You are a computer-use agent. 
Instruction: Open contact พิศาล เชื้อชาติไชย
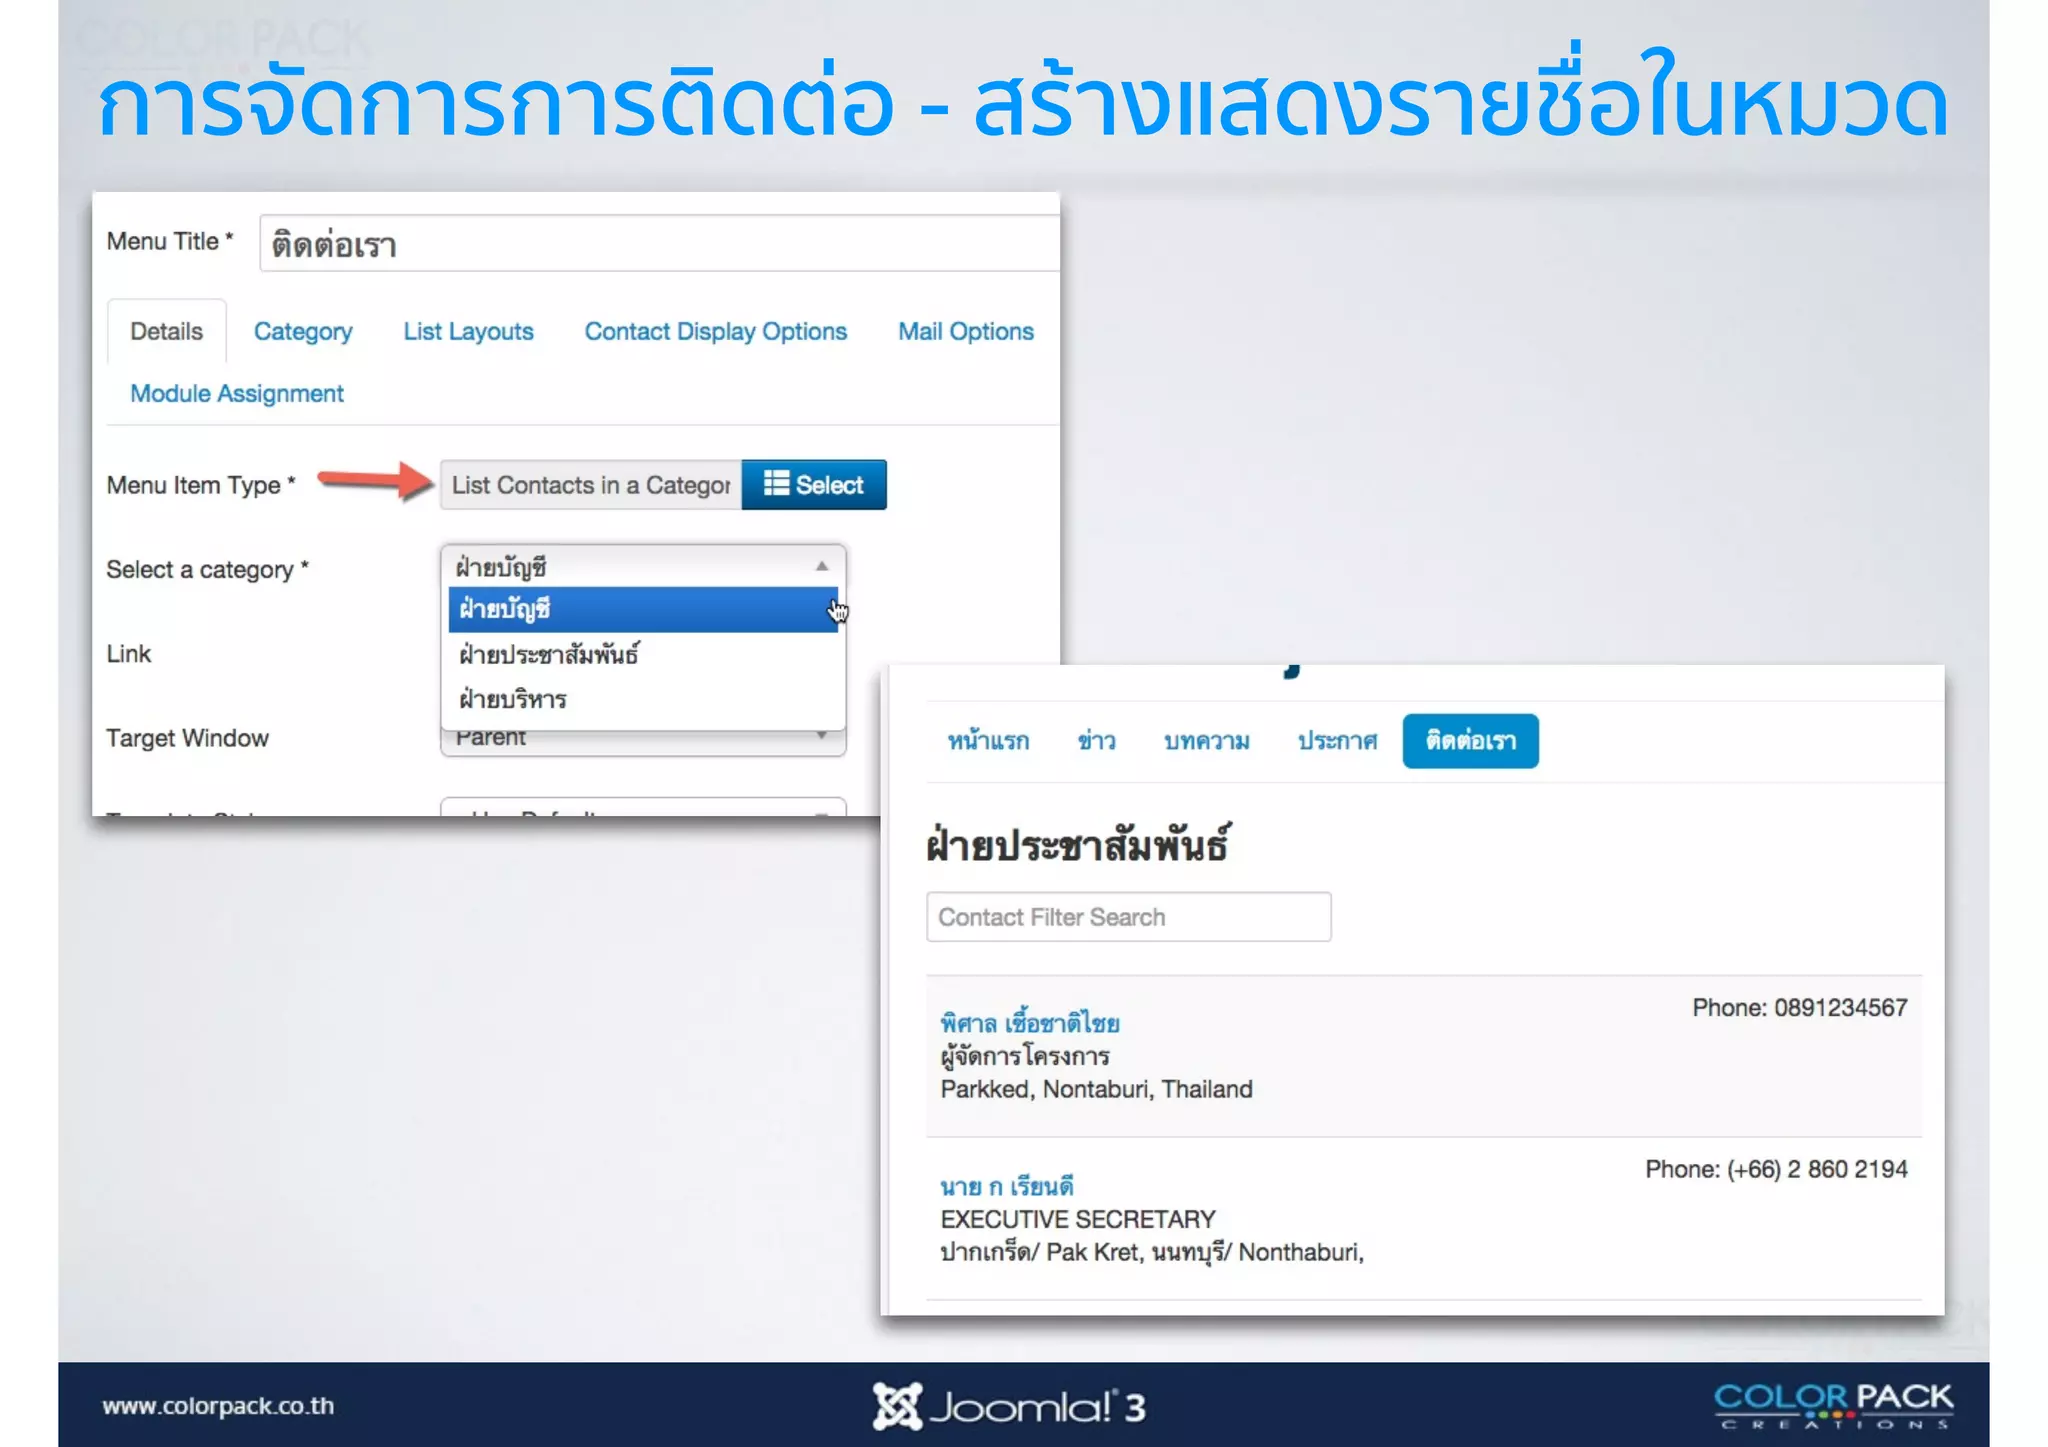coord(1030,1023)
